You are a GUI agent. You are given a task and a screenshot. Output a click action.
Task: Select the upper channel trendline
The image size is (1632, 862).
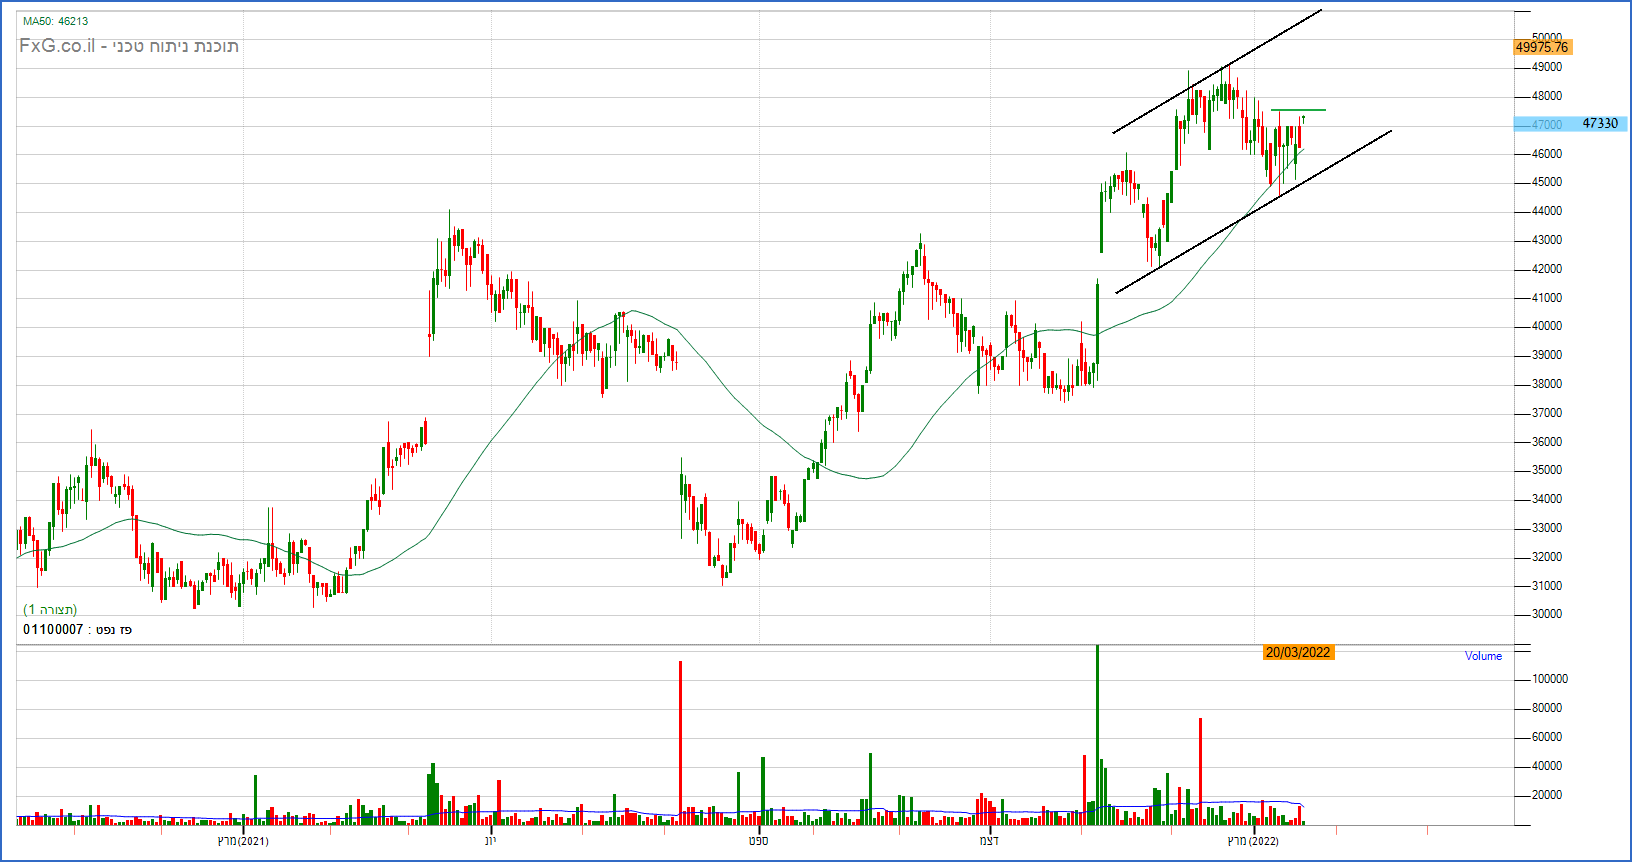[1217, 71]
